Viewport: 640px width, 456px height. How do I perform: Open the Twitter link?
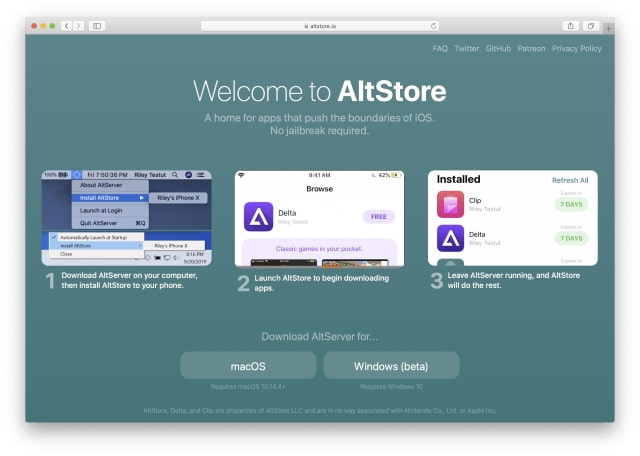click(467, 49)
